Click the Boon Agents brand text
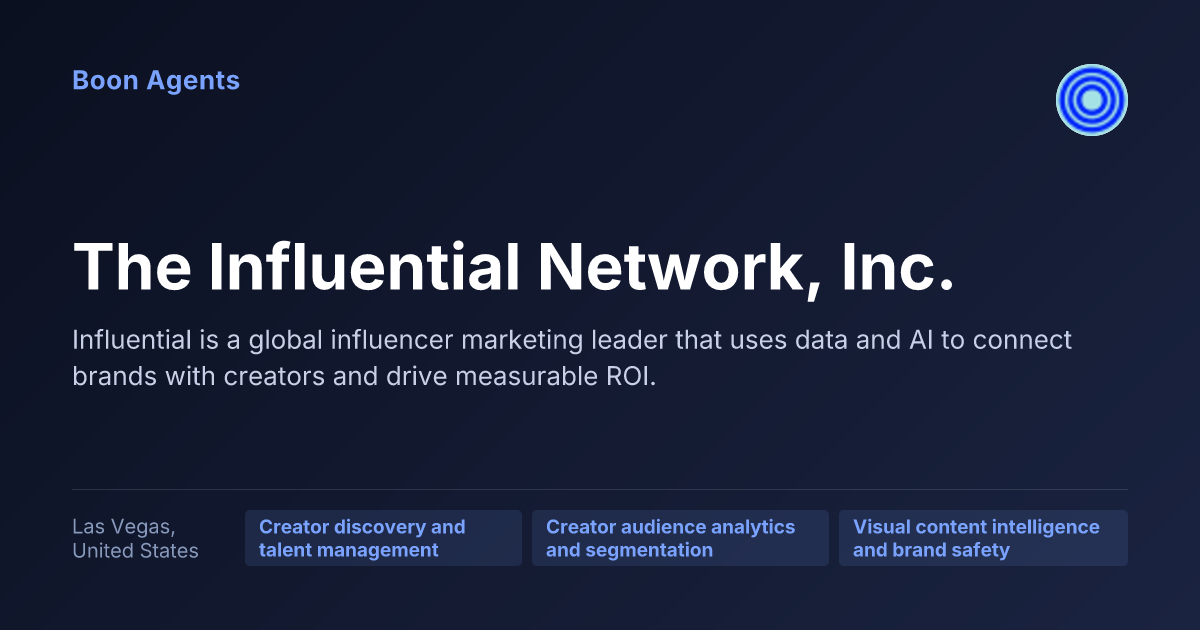This screenshot has width=1200, height=630. coord(156,81)
